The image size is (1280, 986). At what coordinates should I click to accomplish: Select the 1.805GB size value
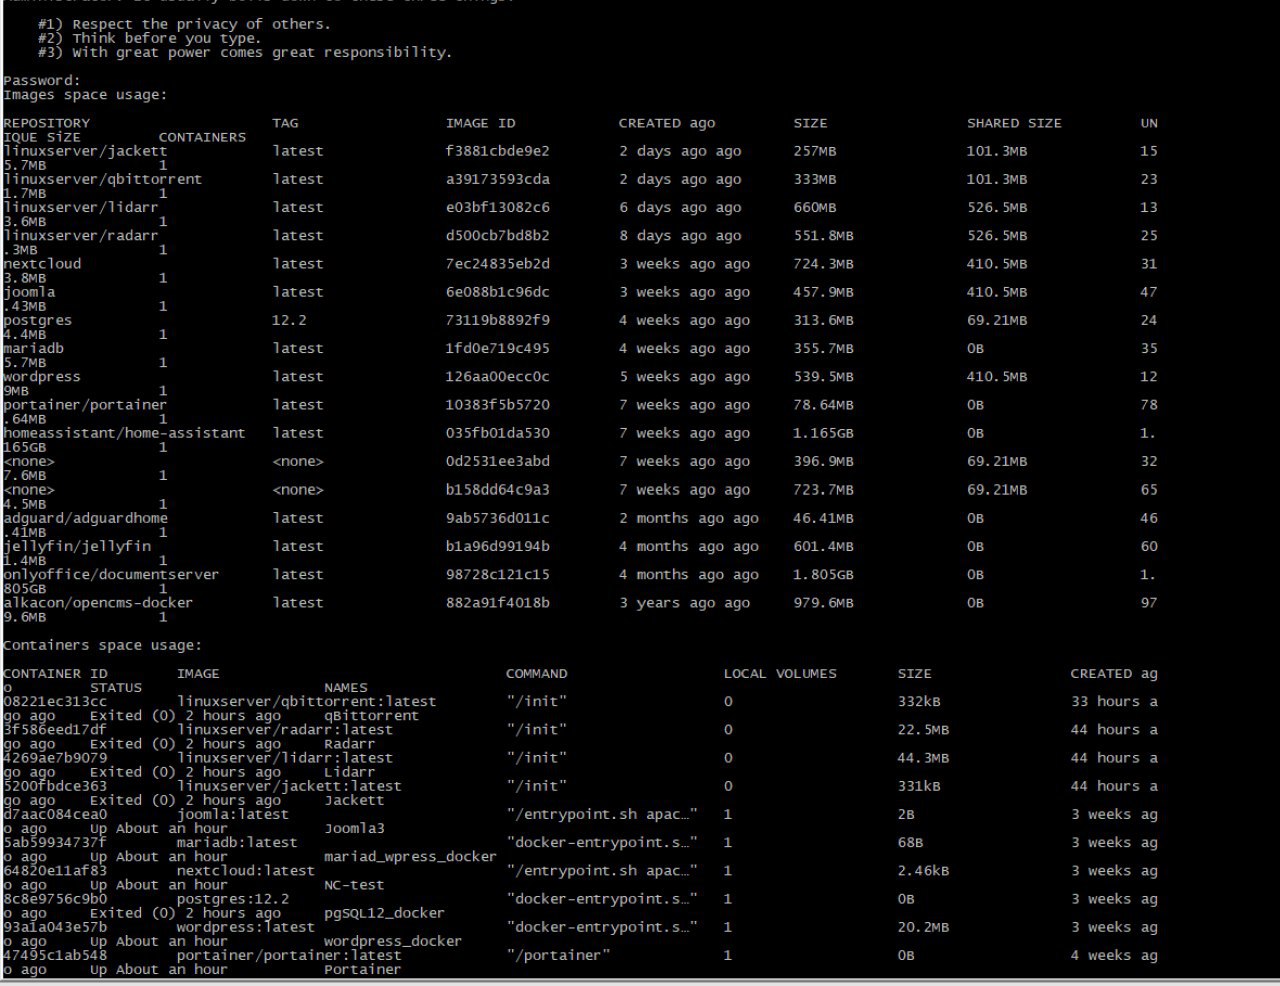pos(824,575)
